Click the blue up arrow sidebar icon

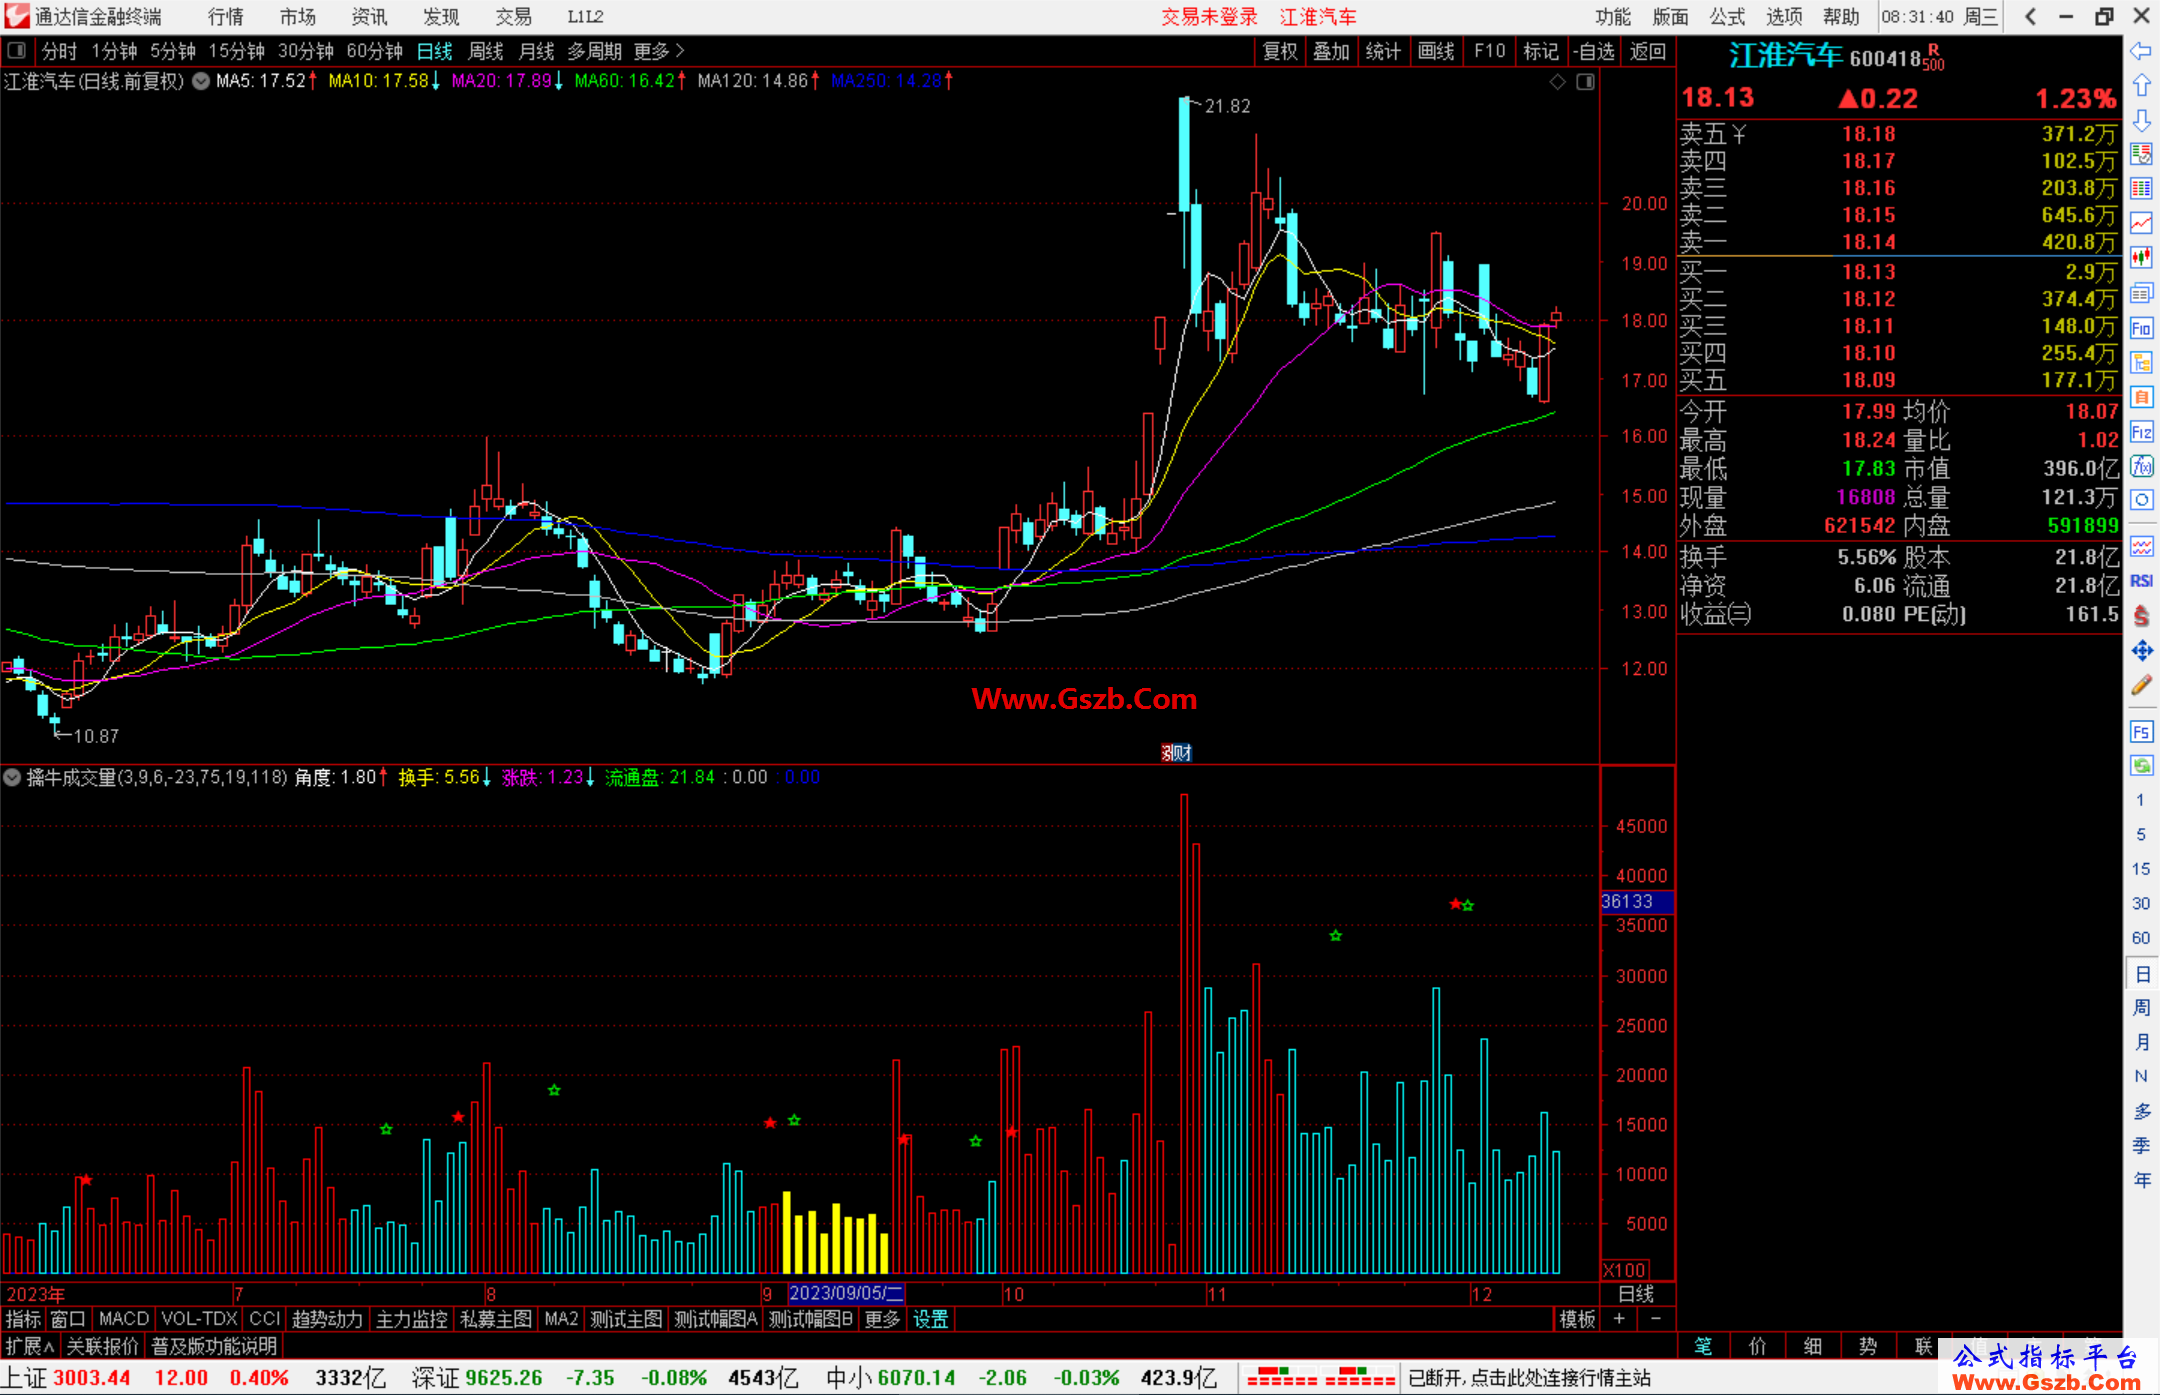coord(2141,86)
